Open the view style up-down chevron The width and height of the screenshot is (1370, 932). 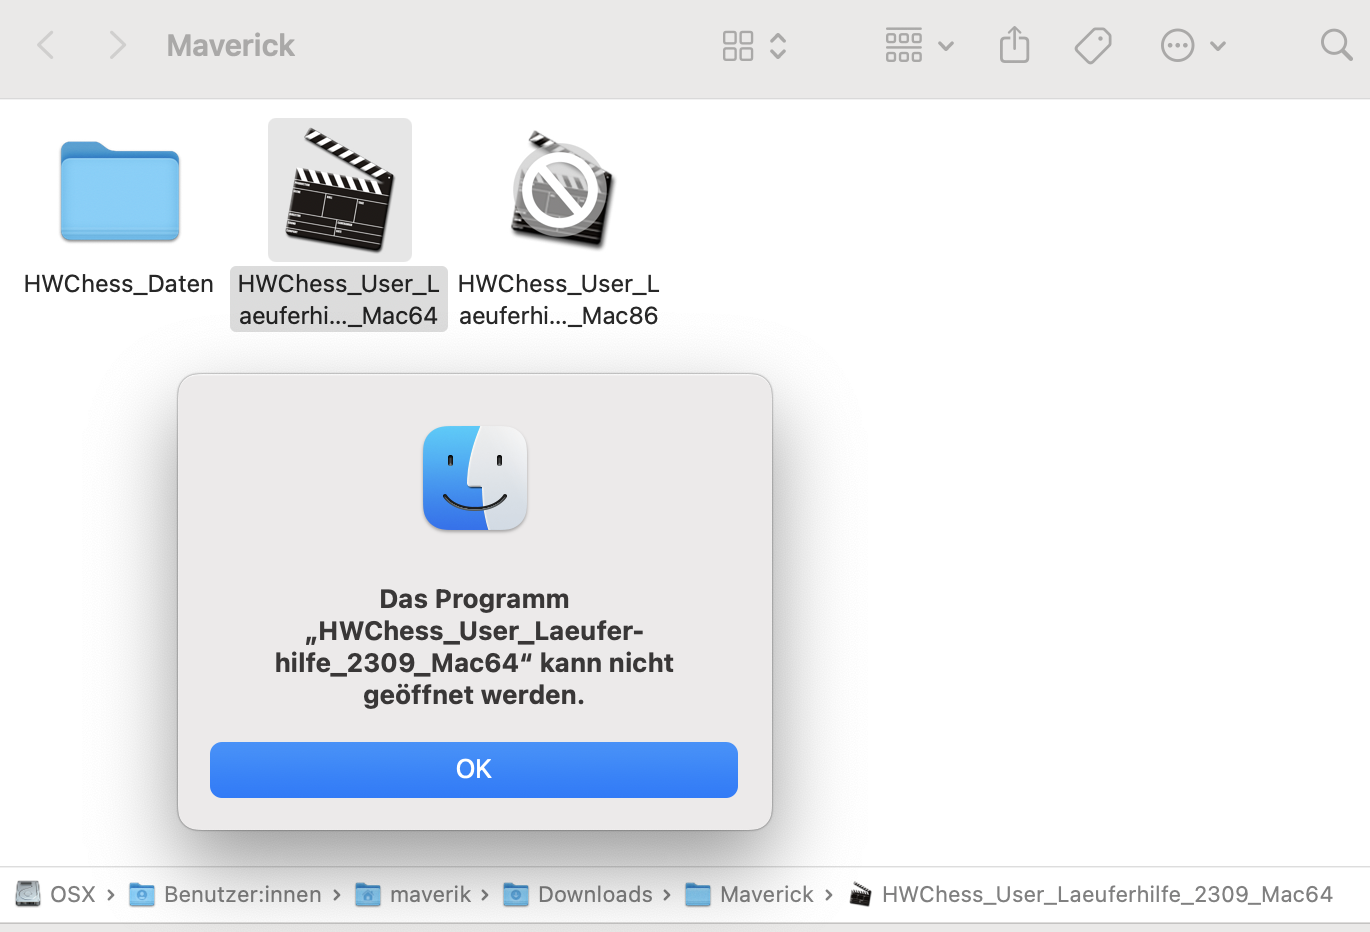click(x=778, y=45)
